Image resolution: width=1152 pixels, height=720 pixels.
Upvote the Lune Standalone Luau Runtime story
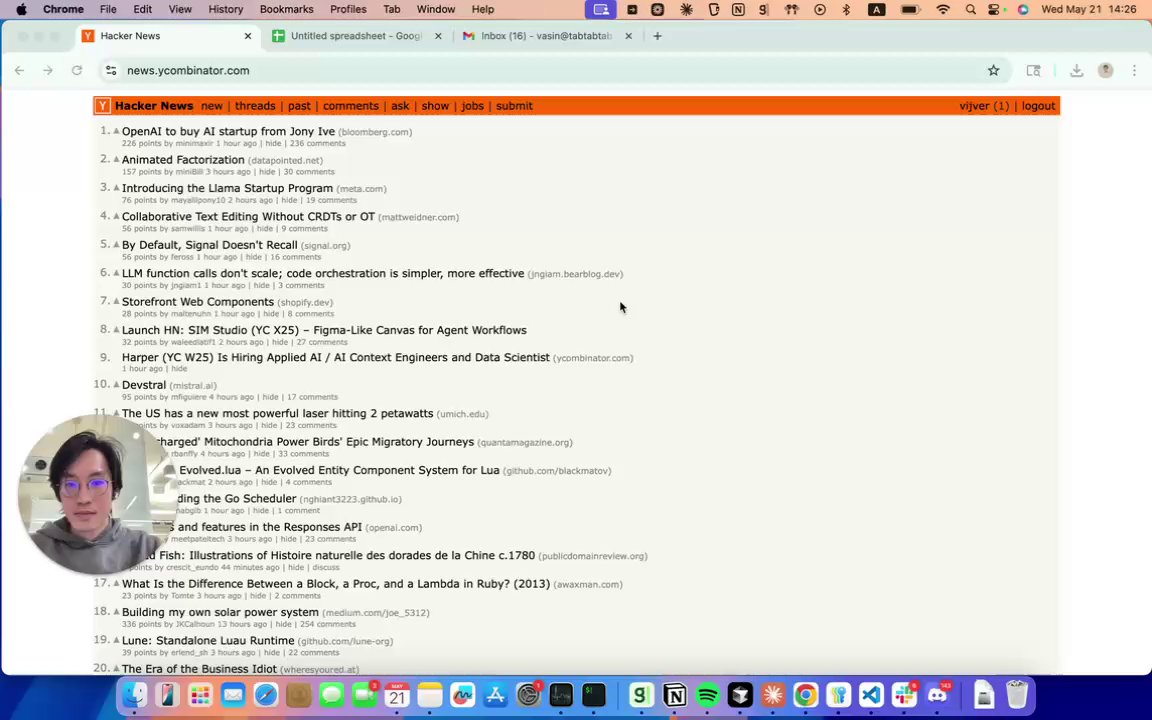pos(116,640)
